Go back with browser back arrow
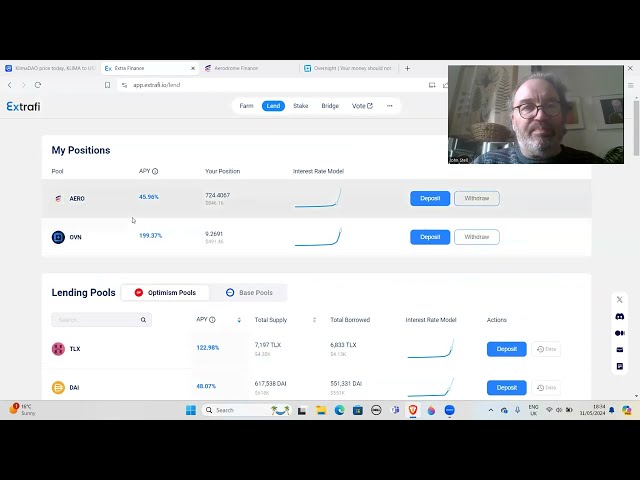Image resolution: width=640 pixels, height=480 pixels. pyautogui.click(x=10, y=85)
